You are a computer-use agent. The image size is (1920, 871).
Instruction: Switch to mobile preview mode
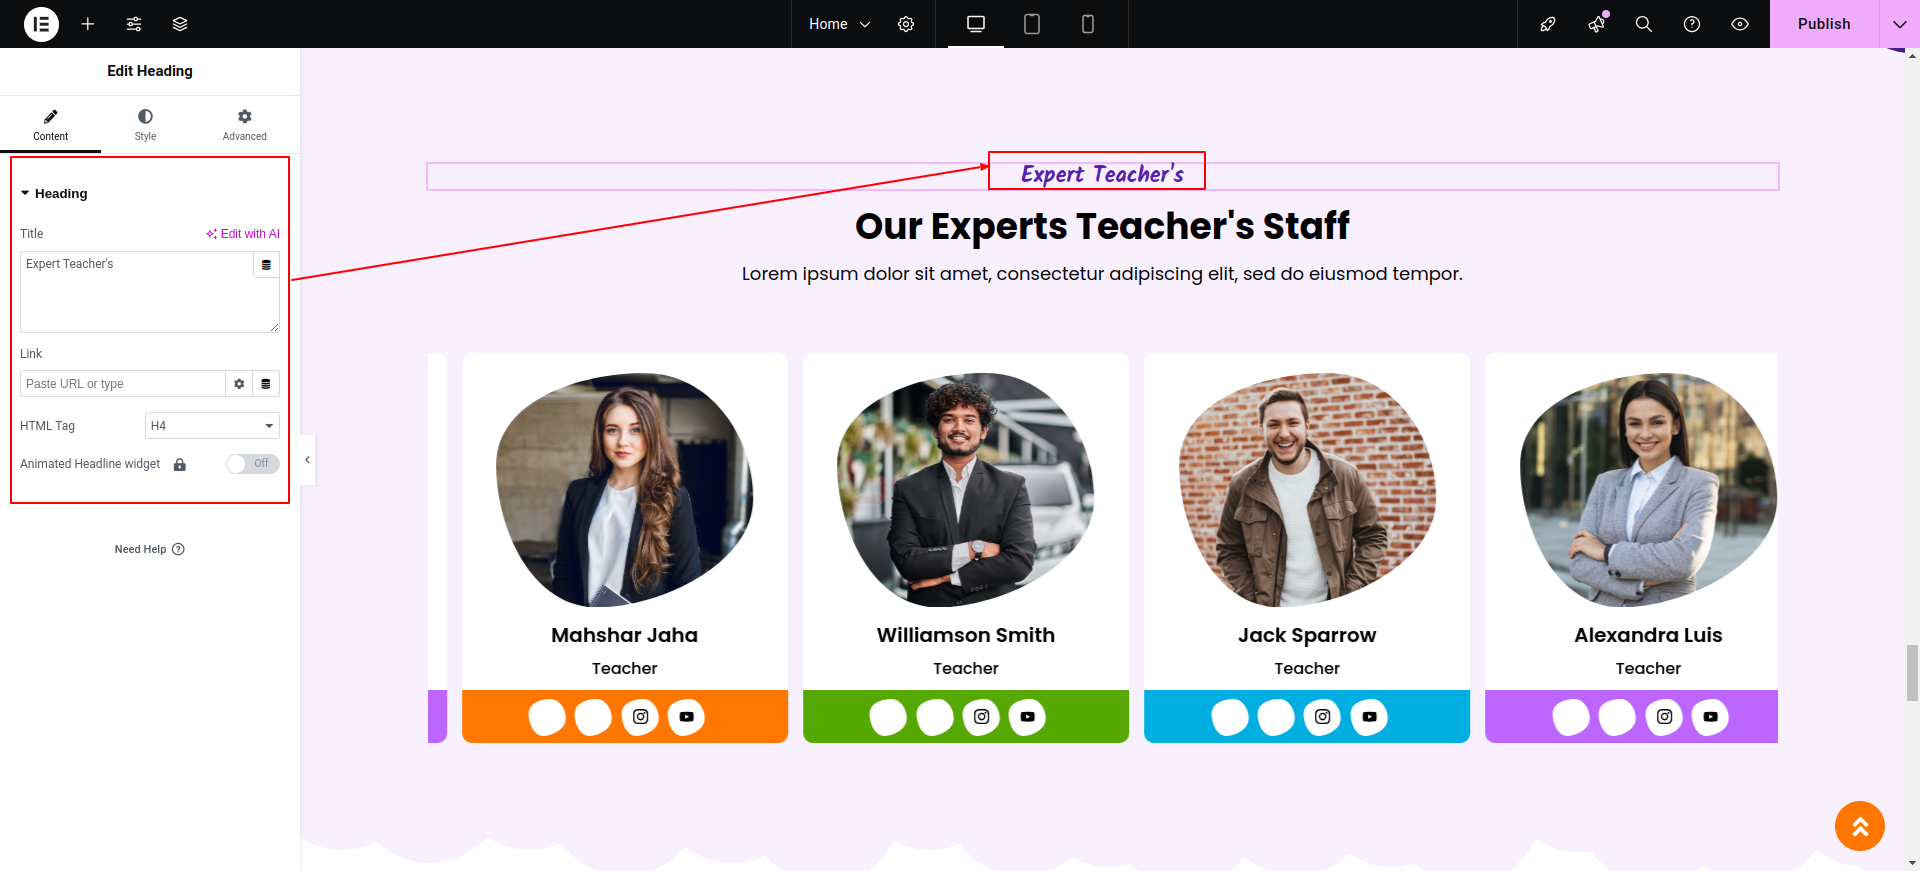pyautogui.click(x=1088, y=24)
